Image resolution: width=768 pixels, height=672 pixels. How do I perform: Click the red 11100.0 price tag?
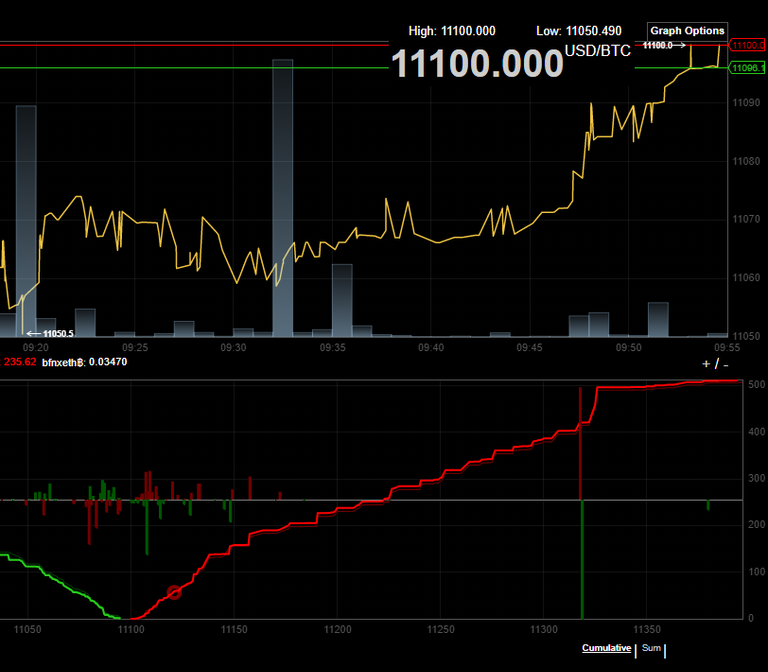coord(747,45)
